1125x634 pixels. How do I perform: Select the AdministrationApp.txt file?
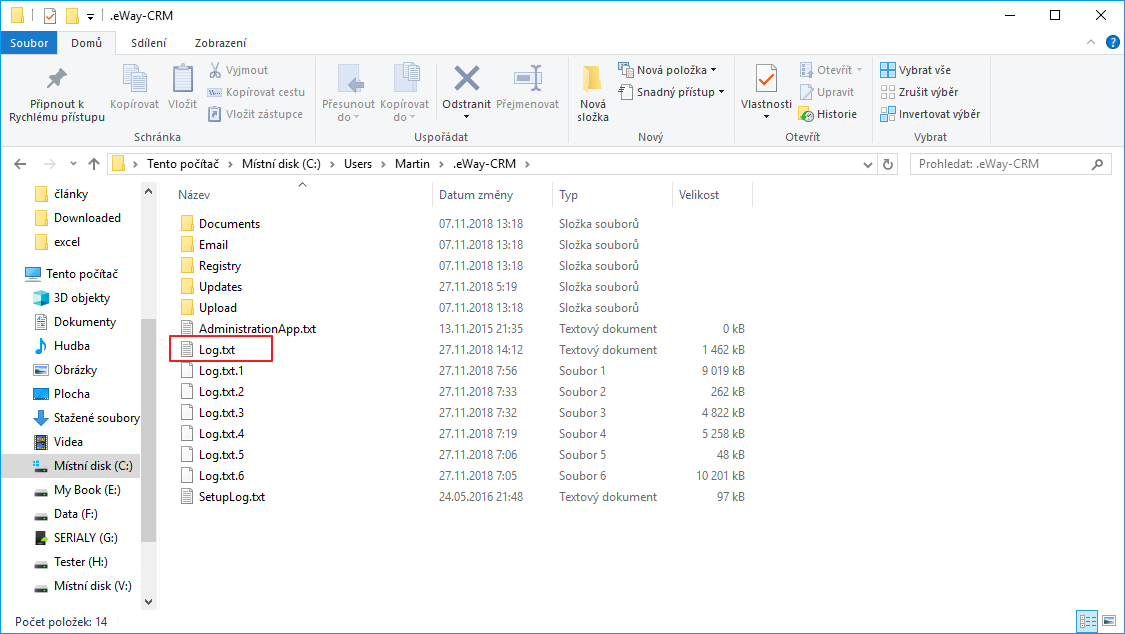pyautogui.click(x=257, y=329)
